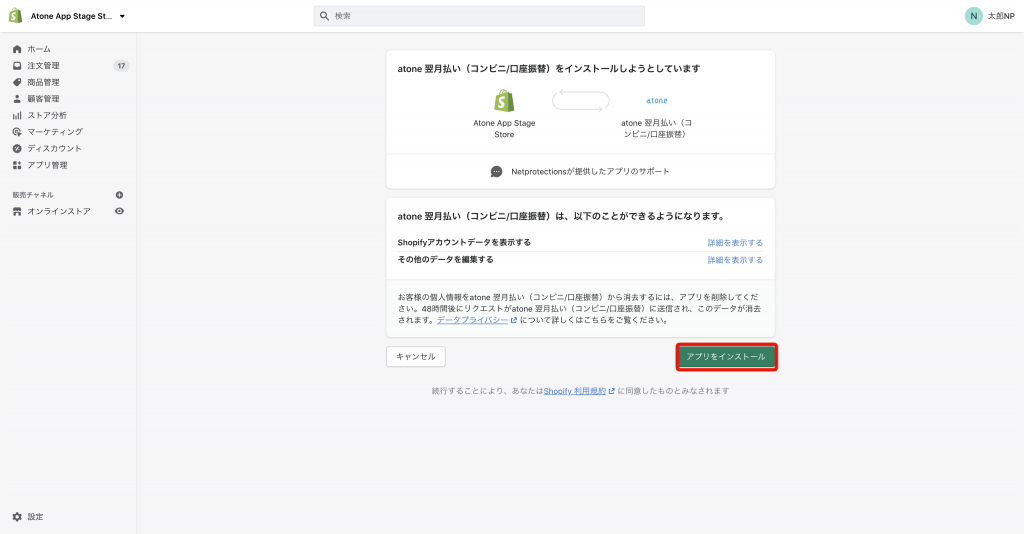Open 商品管理 in the sidebar
Image resolution: width=1024 pixels, height=534 pixels.
(x=43, y=82)
